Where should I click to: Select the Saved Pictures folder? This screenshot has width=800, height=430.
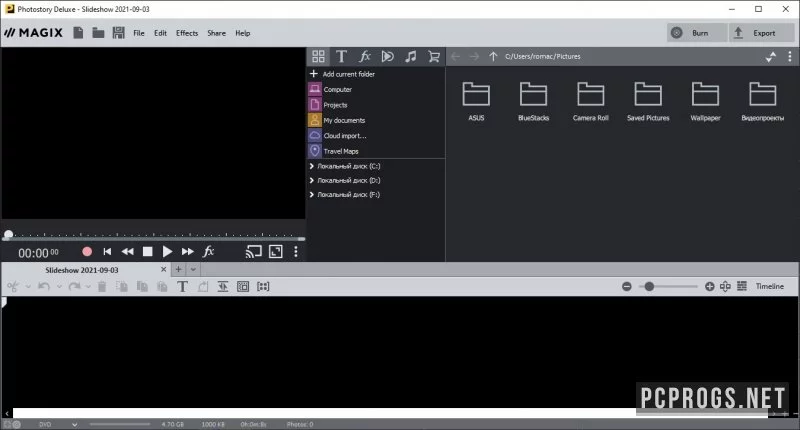coord(648,101)
